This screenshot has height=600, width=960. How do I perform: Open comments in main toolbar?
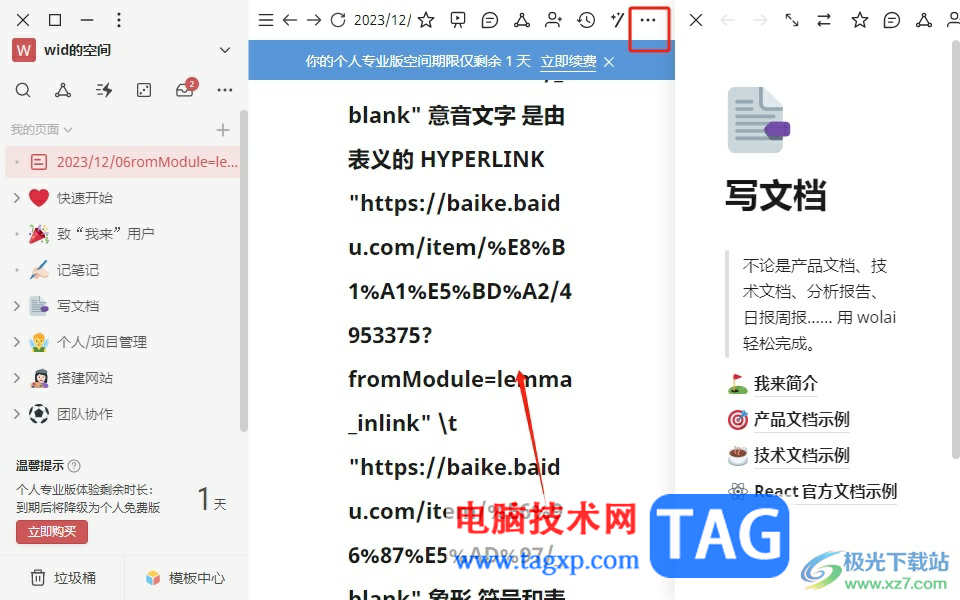[x=490, y=21]
